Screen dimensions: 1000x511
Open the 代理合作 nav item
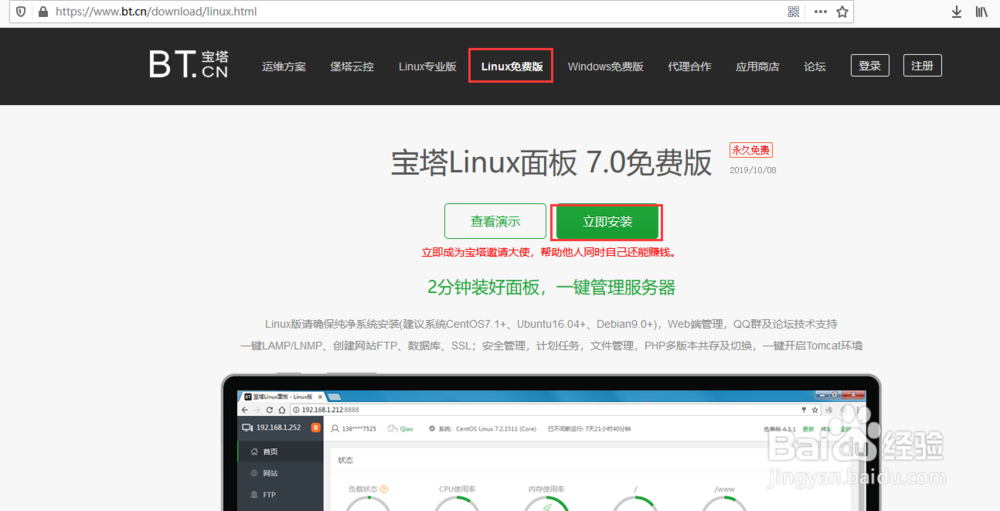click(689, 66)
